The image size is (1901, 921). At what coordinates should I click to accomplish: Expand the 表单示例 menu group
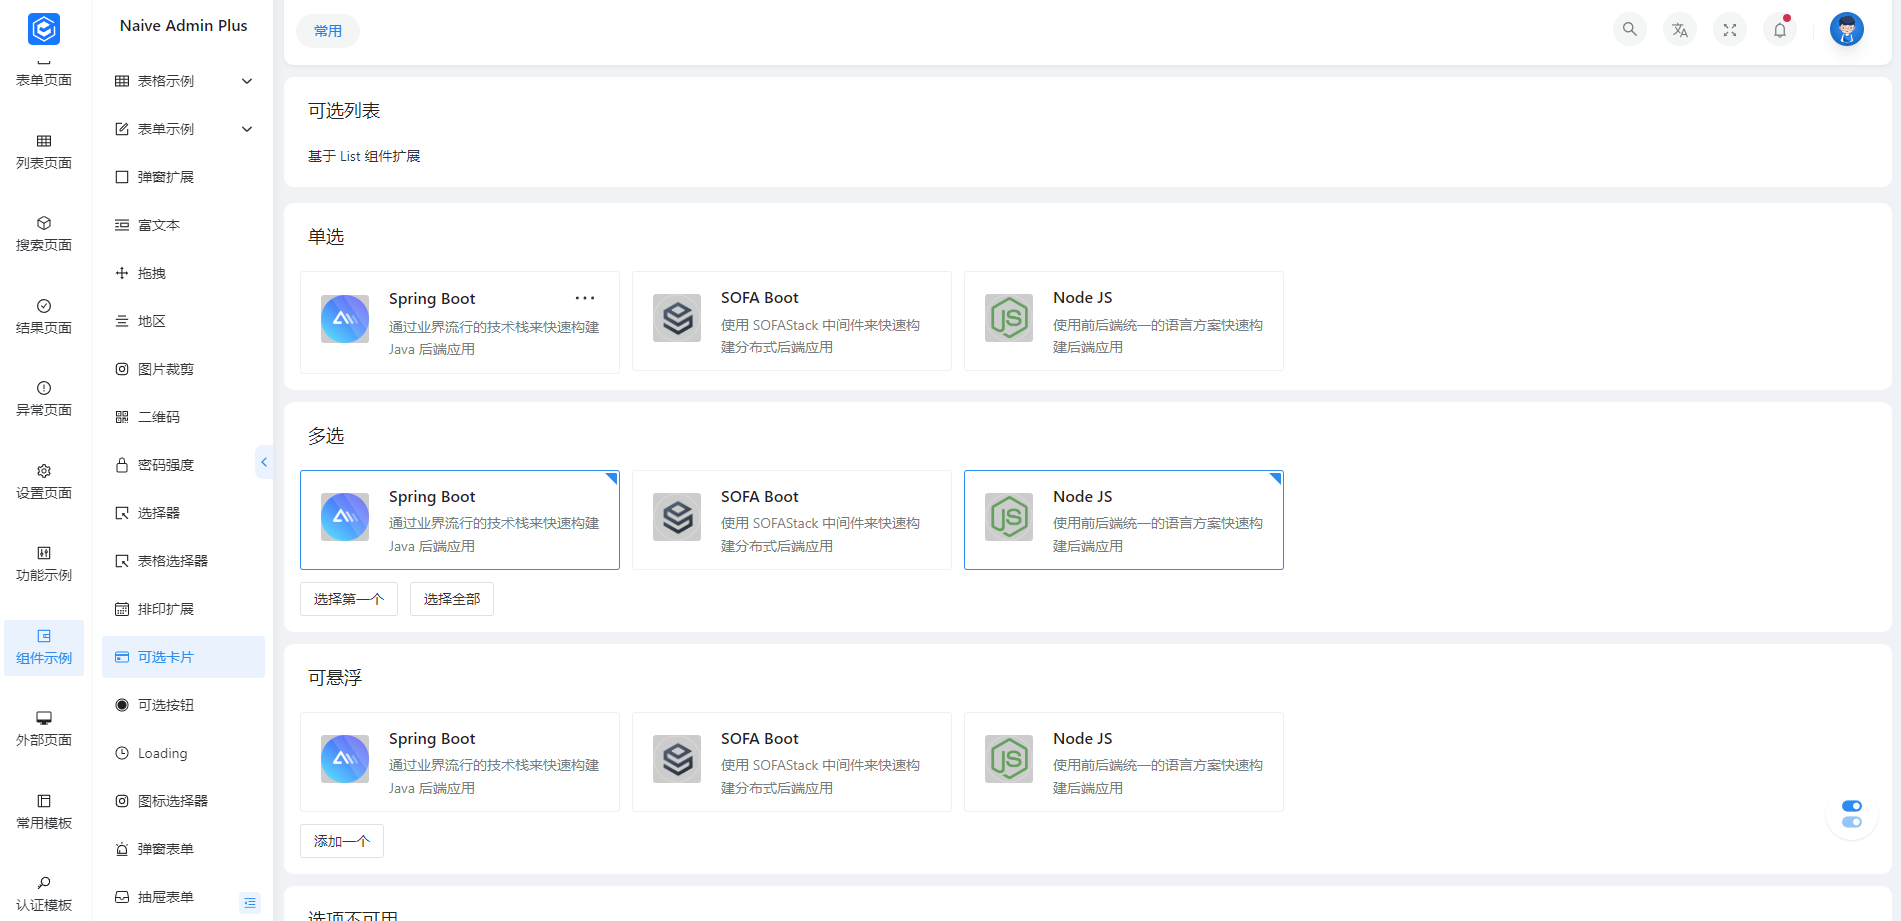(183, 128)
